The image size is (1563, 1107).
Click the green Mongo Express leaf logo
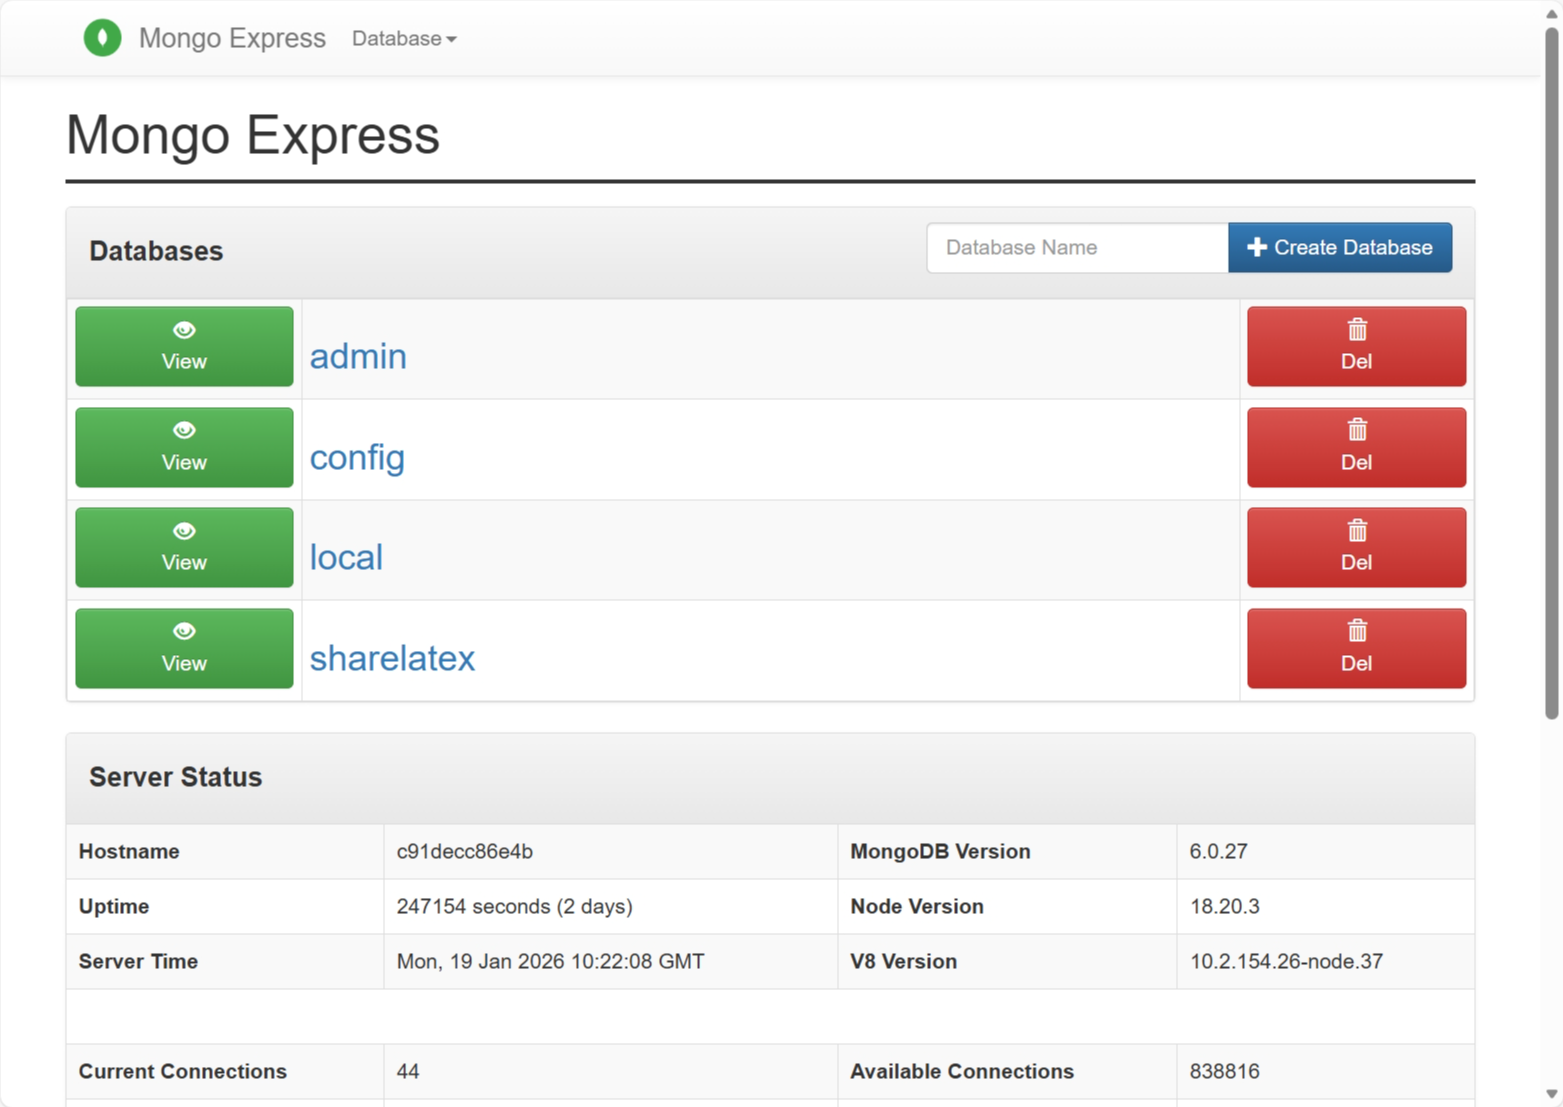click(102, 38)
